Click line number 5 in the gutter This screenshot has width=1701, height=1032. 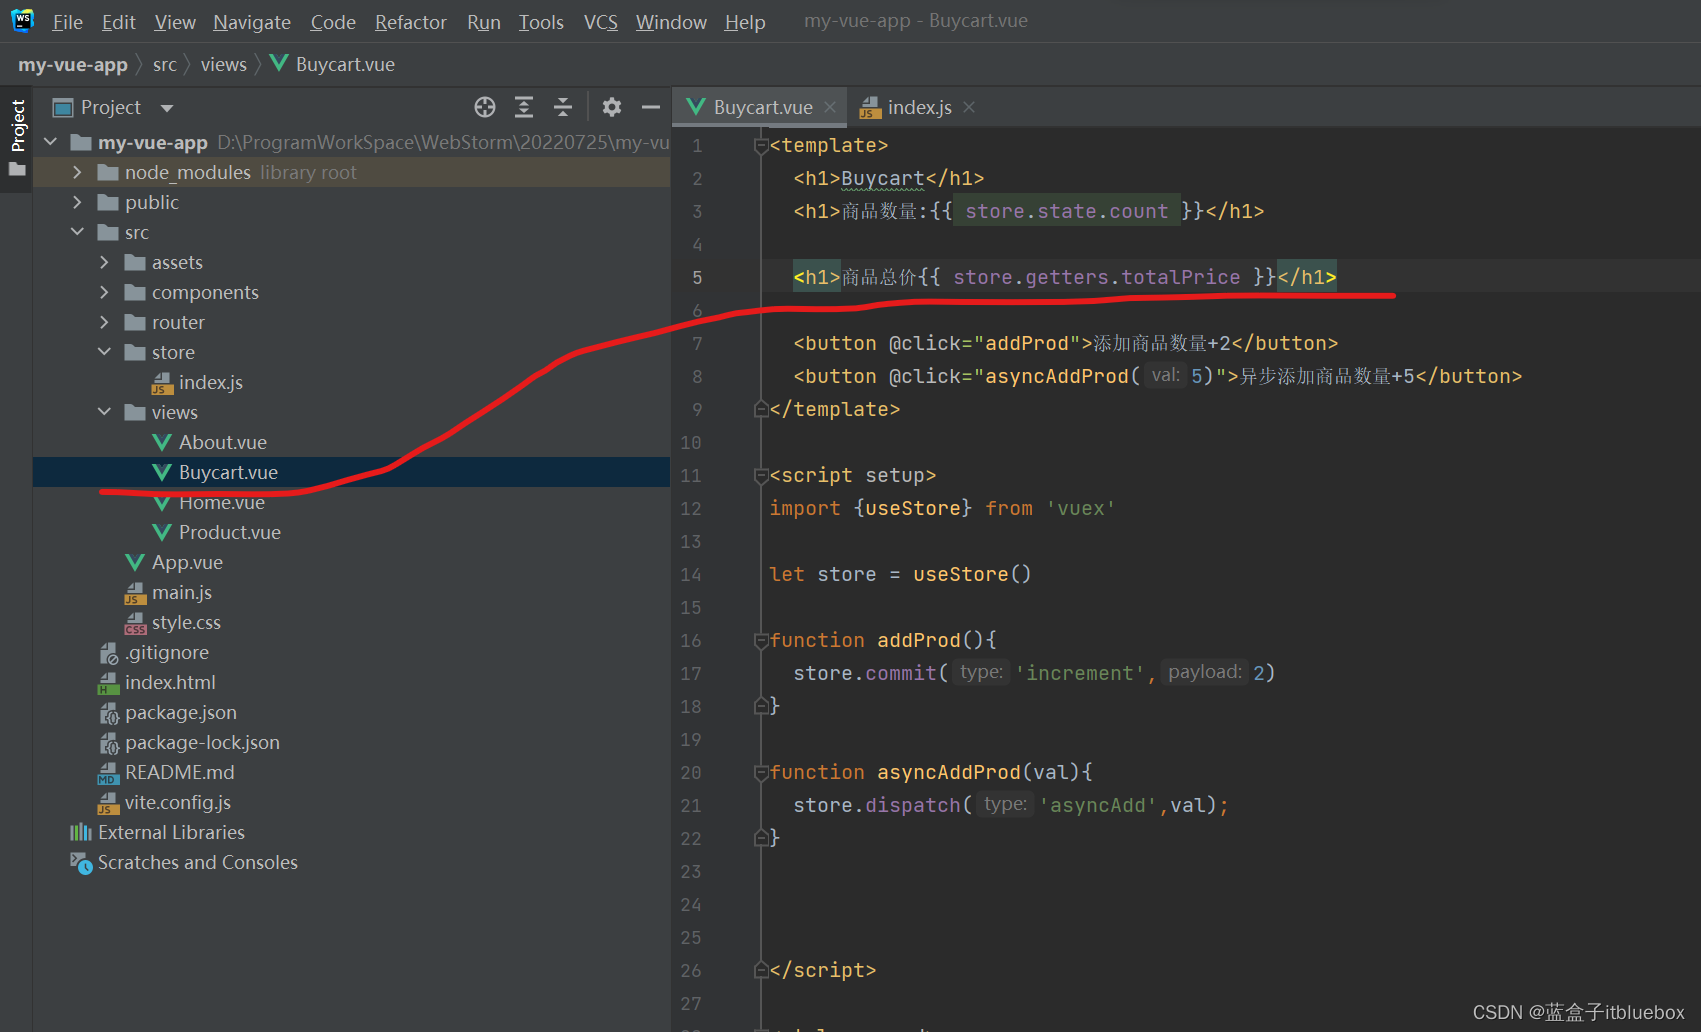coord(697,278)
